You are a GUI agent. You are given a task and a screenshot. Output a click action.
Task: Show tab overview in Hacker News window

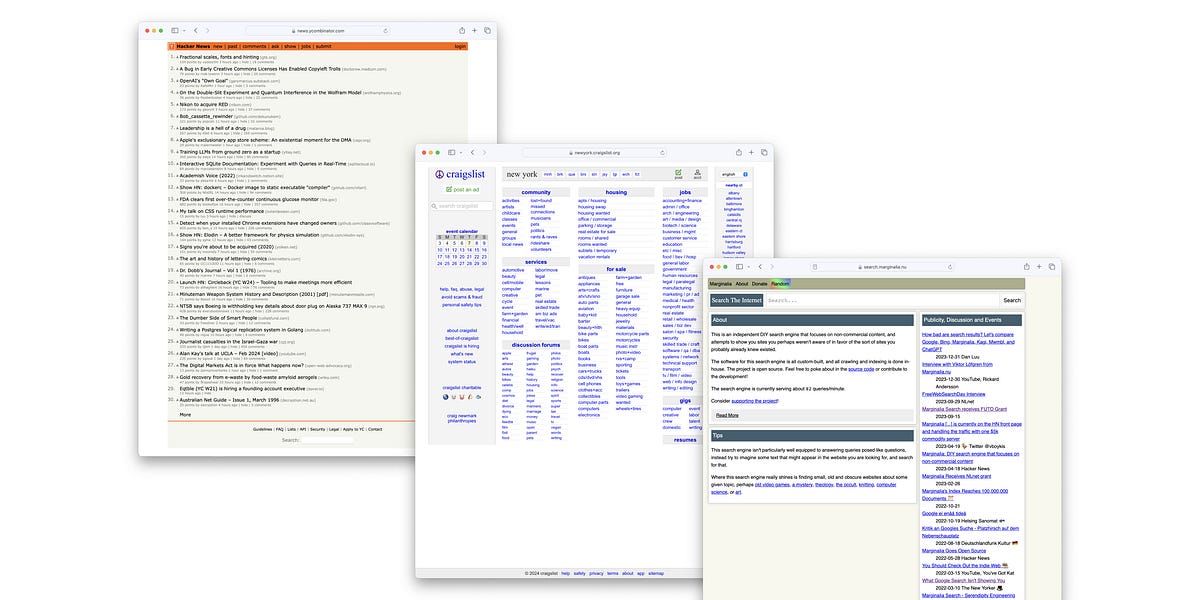coord(487,31)
